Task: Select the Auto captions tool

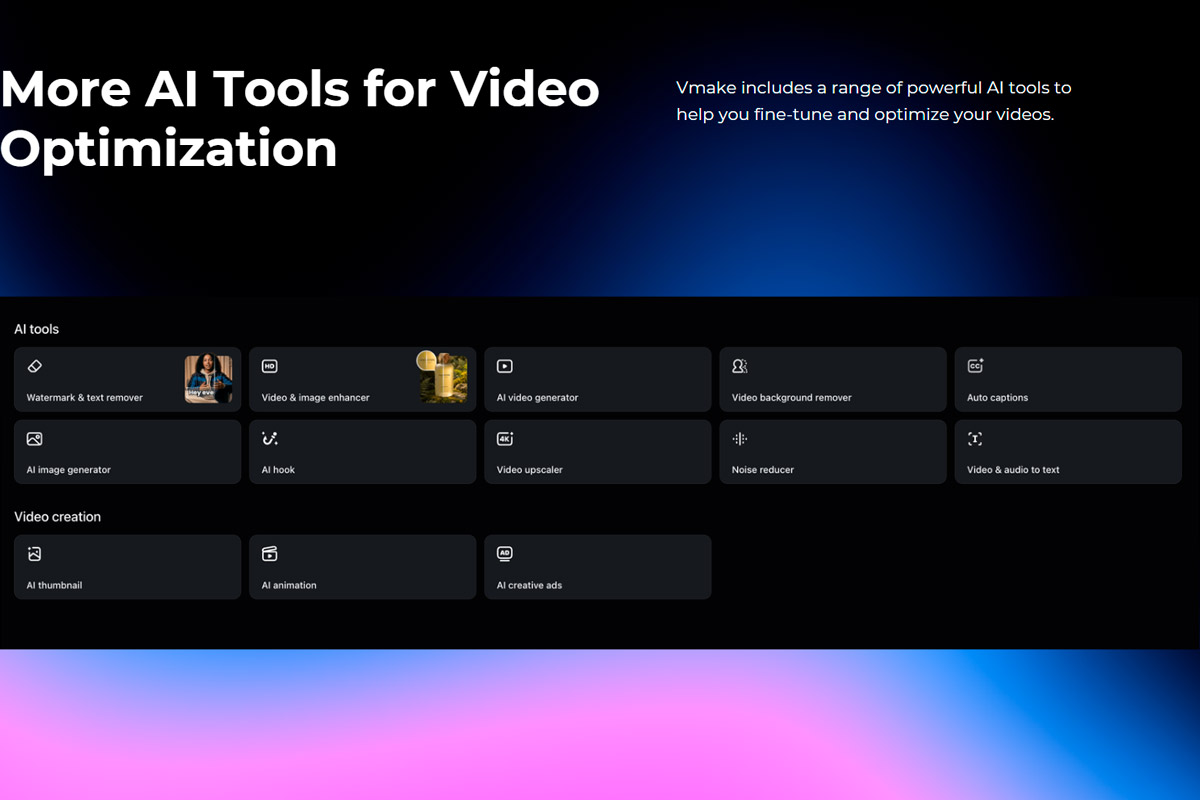Action: pyautogui.click(x=1068, y=379)
